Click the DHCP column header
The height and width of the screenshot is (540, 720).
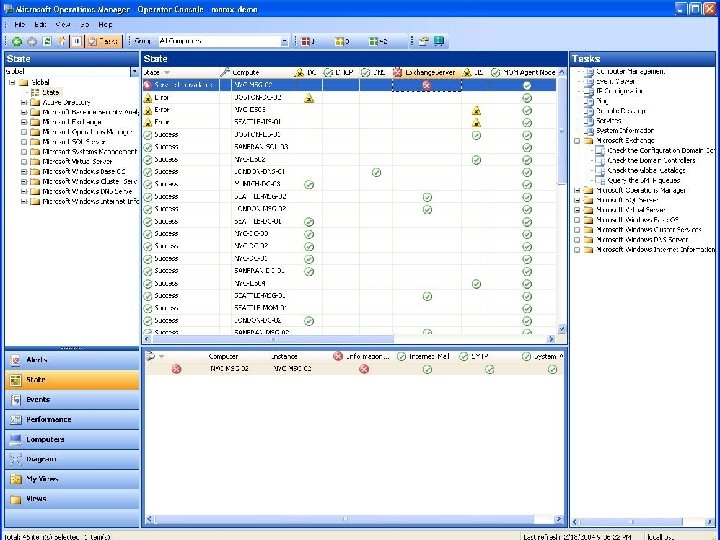pos(340,73)
